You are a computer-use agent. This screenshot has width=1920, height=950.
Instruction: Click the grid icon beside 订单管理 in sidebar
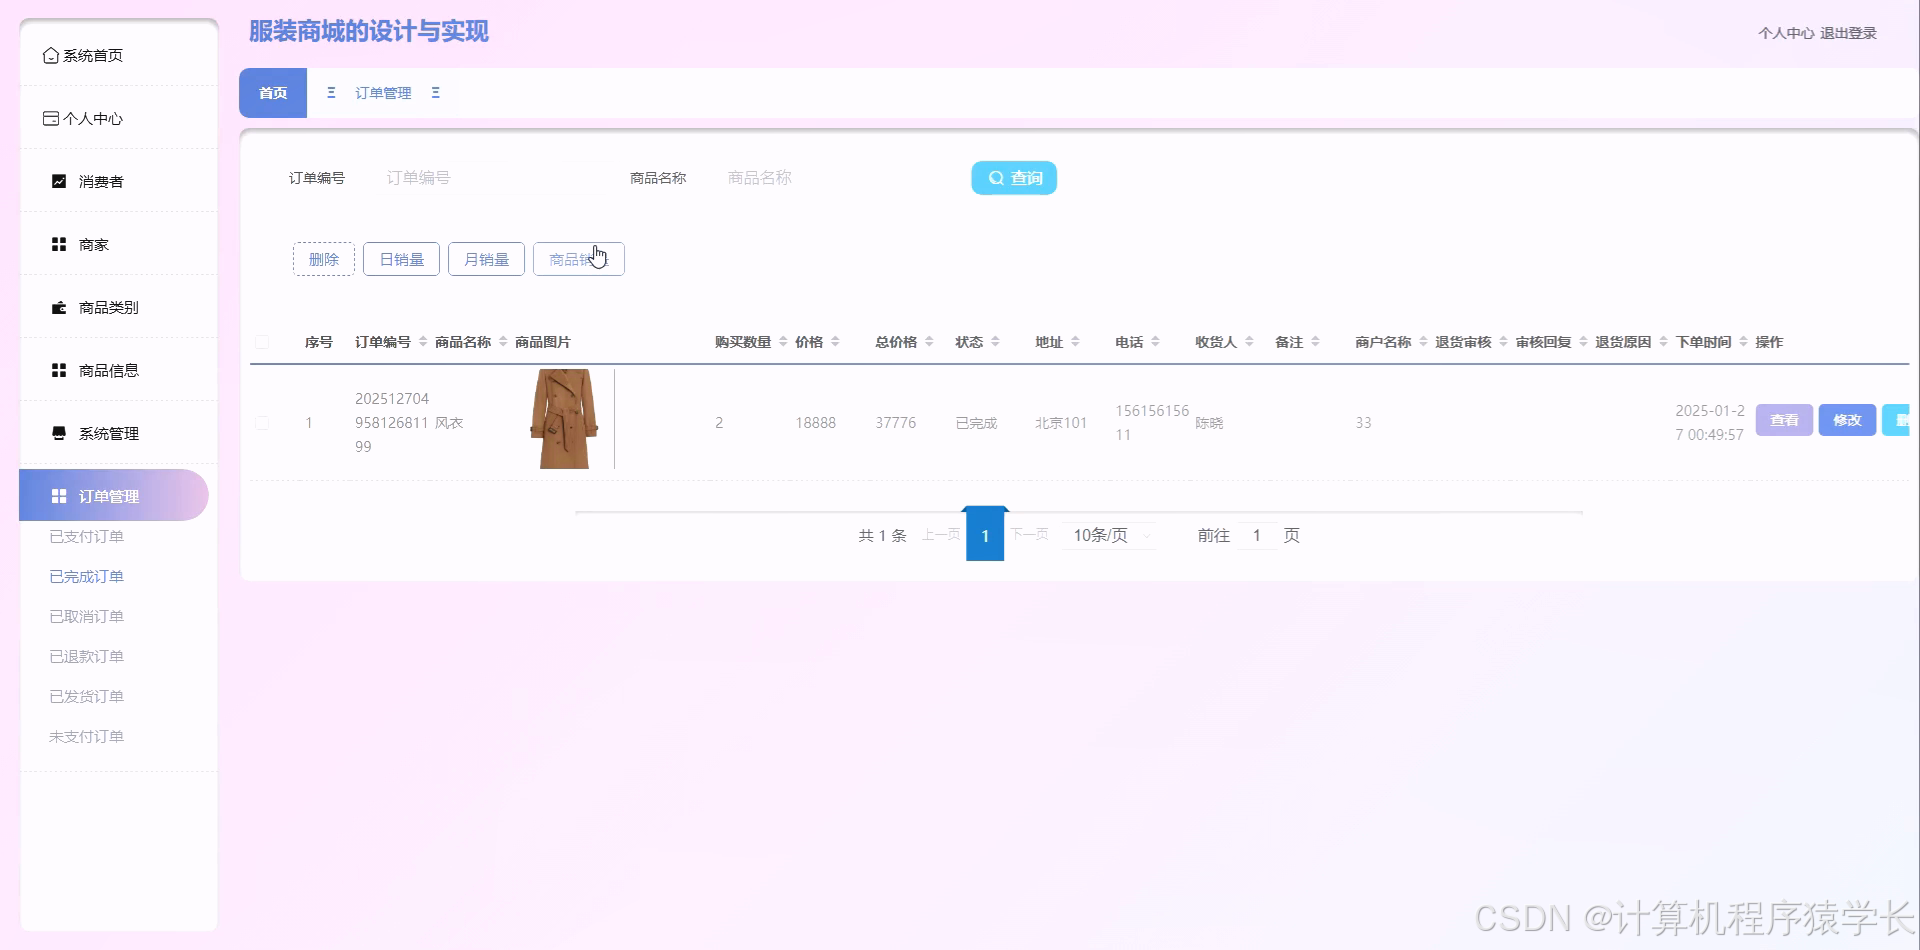click(x=59, y=497)
